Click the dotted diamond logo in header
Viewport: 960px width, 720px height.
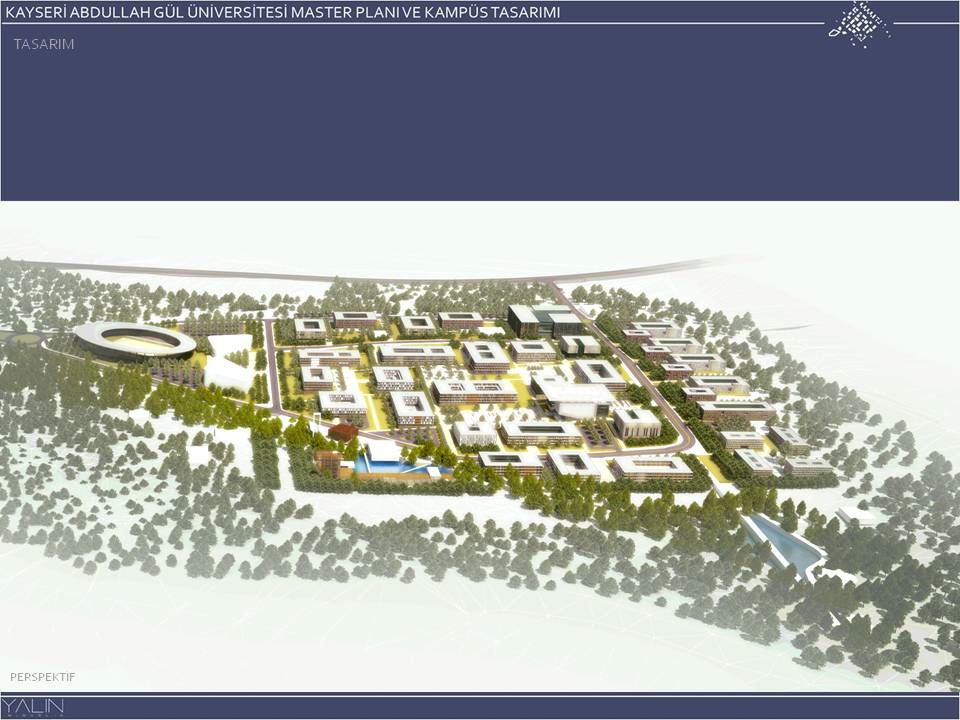pos(858,22)
